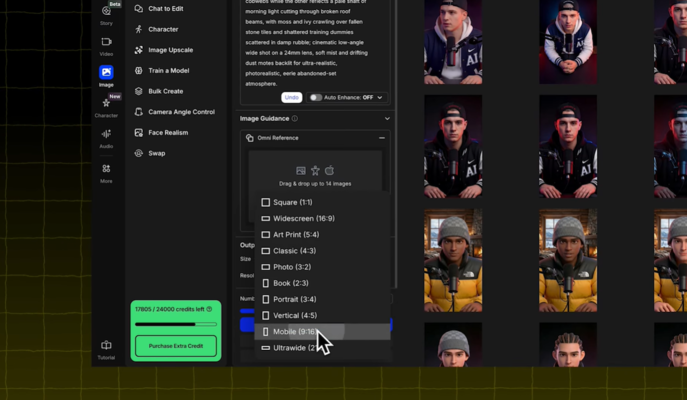This screenshot has width=687, height=400.
Task: Click Purchase Extra Credit button
Action: pyautogui.click(x=176, y=346)
